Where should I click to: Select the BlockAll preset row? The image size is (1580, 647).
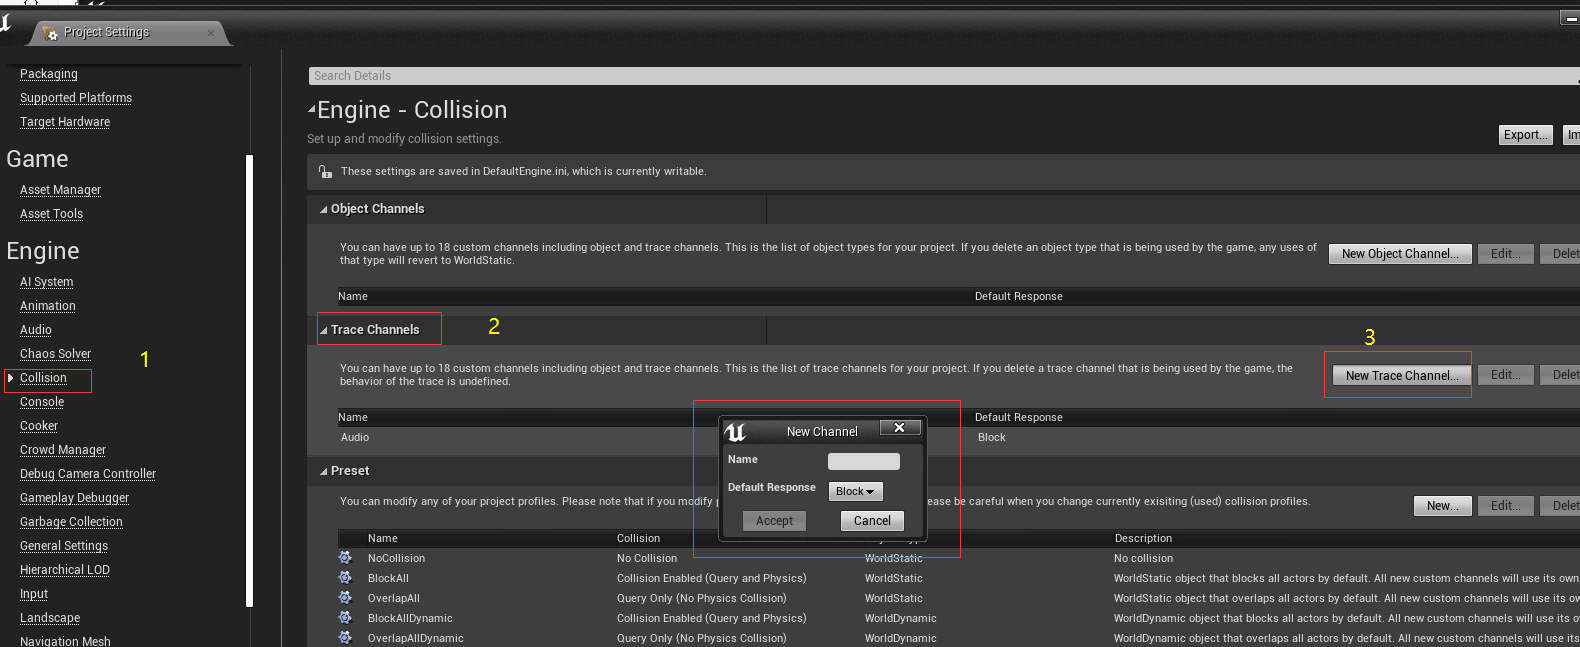[x=958, y=578]
